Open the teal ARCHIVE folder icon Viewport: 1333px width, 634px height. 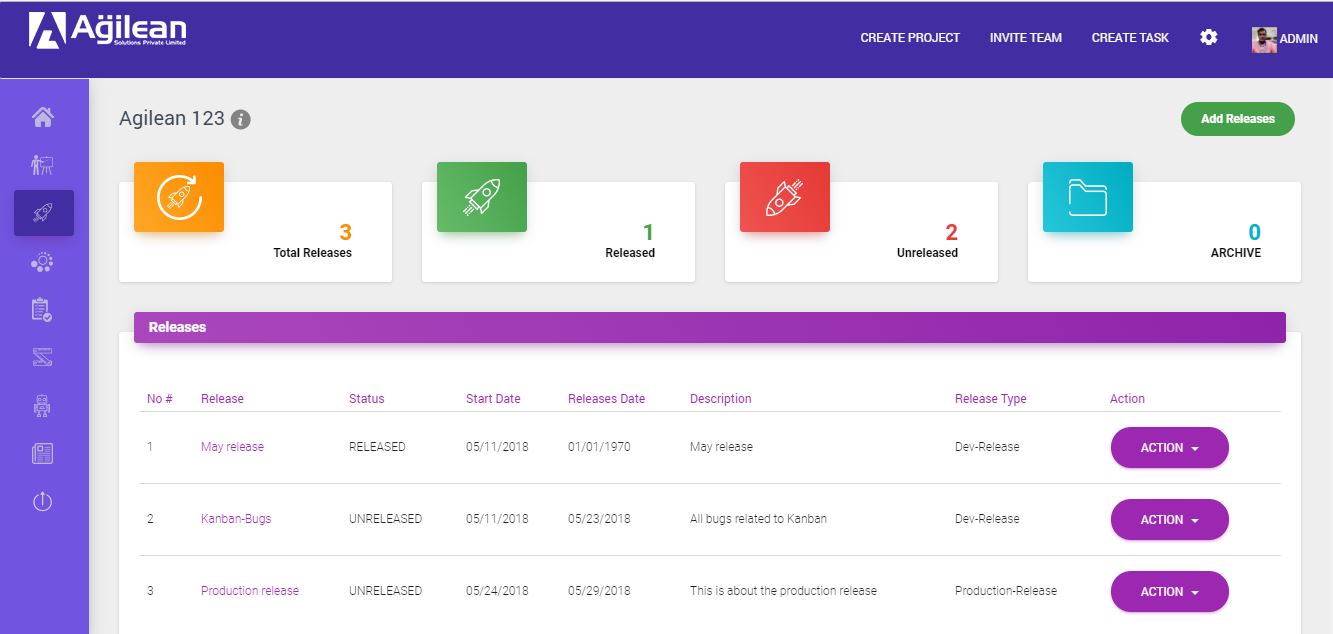[1087, 196]
